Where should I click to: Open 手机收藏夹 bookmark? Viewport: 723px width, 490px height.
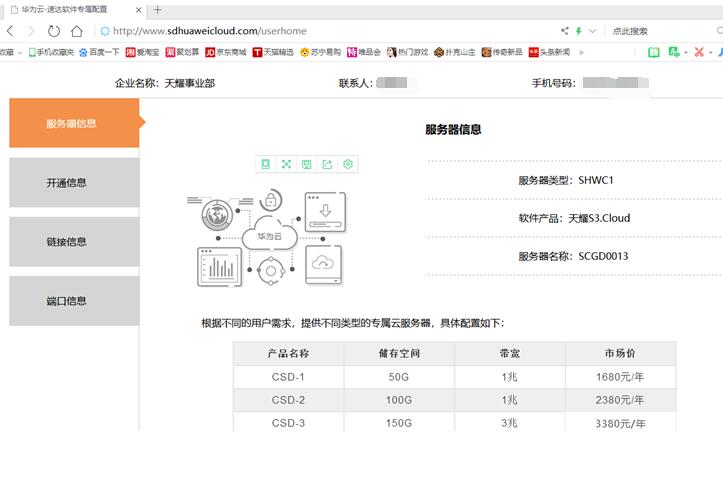(51, 52)
